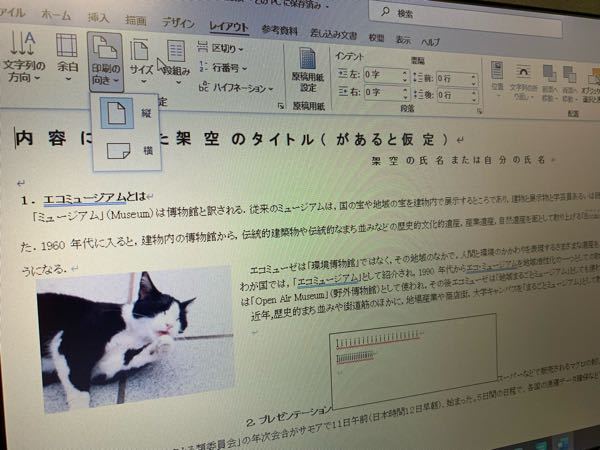The width and height of the screenshot is (600, 450).
Task: Click the 印刷の向き orientation button
Action: (105, 58)
